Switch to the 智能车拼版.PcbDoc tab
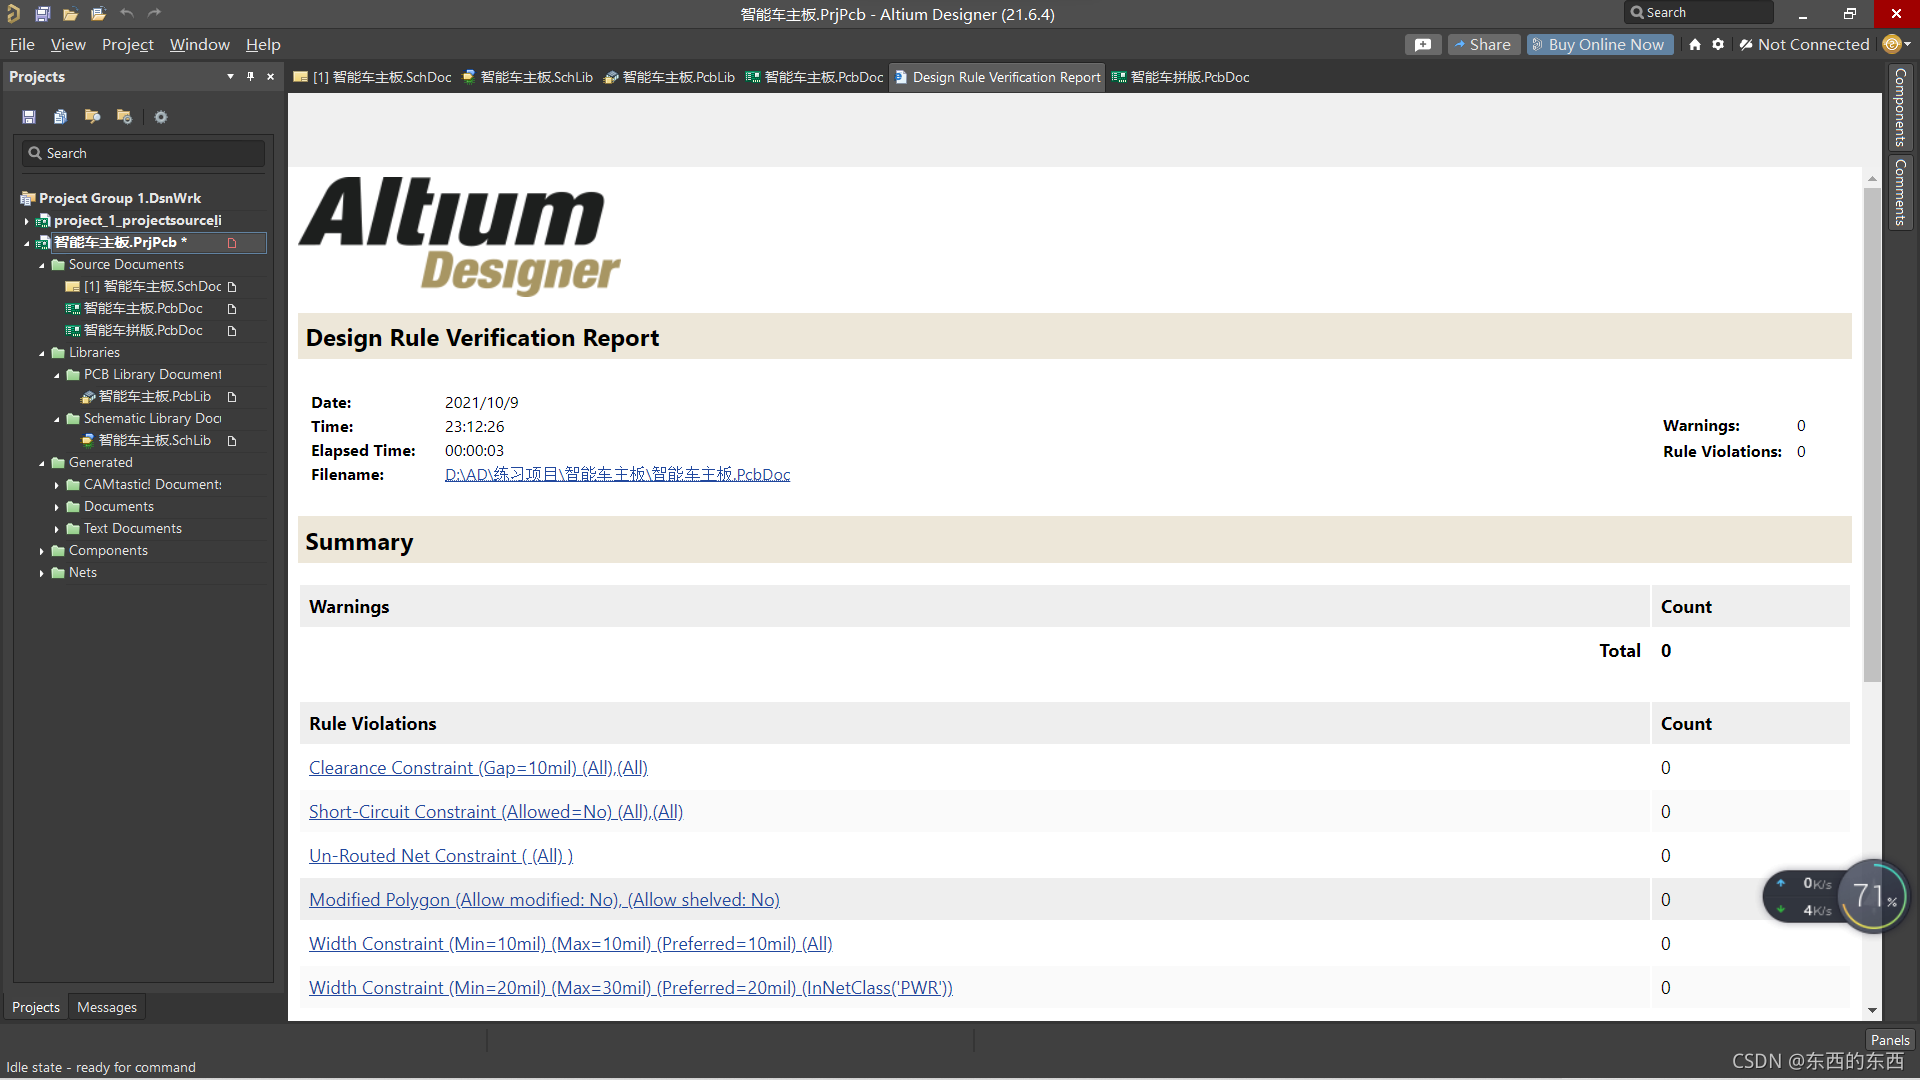Screen dimensions: 1920x1080 tap(1180, 77)
